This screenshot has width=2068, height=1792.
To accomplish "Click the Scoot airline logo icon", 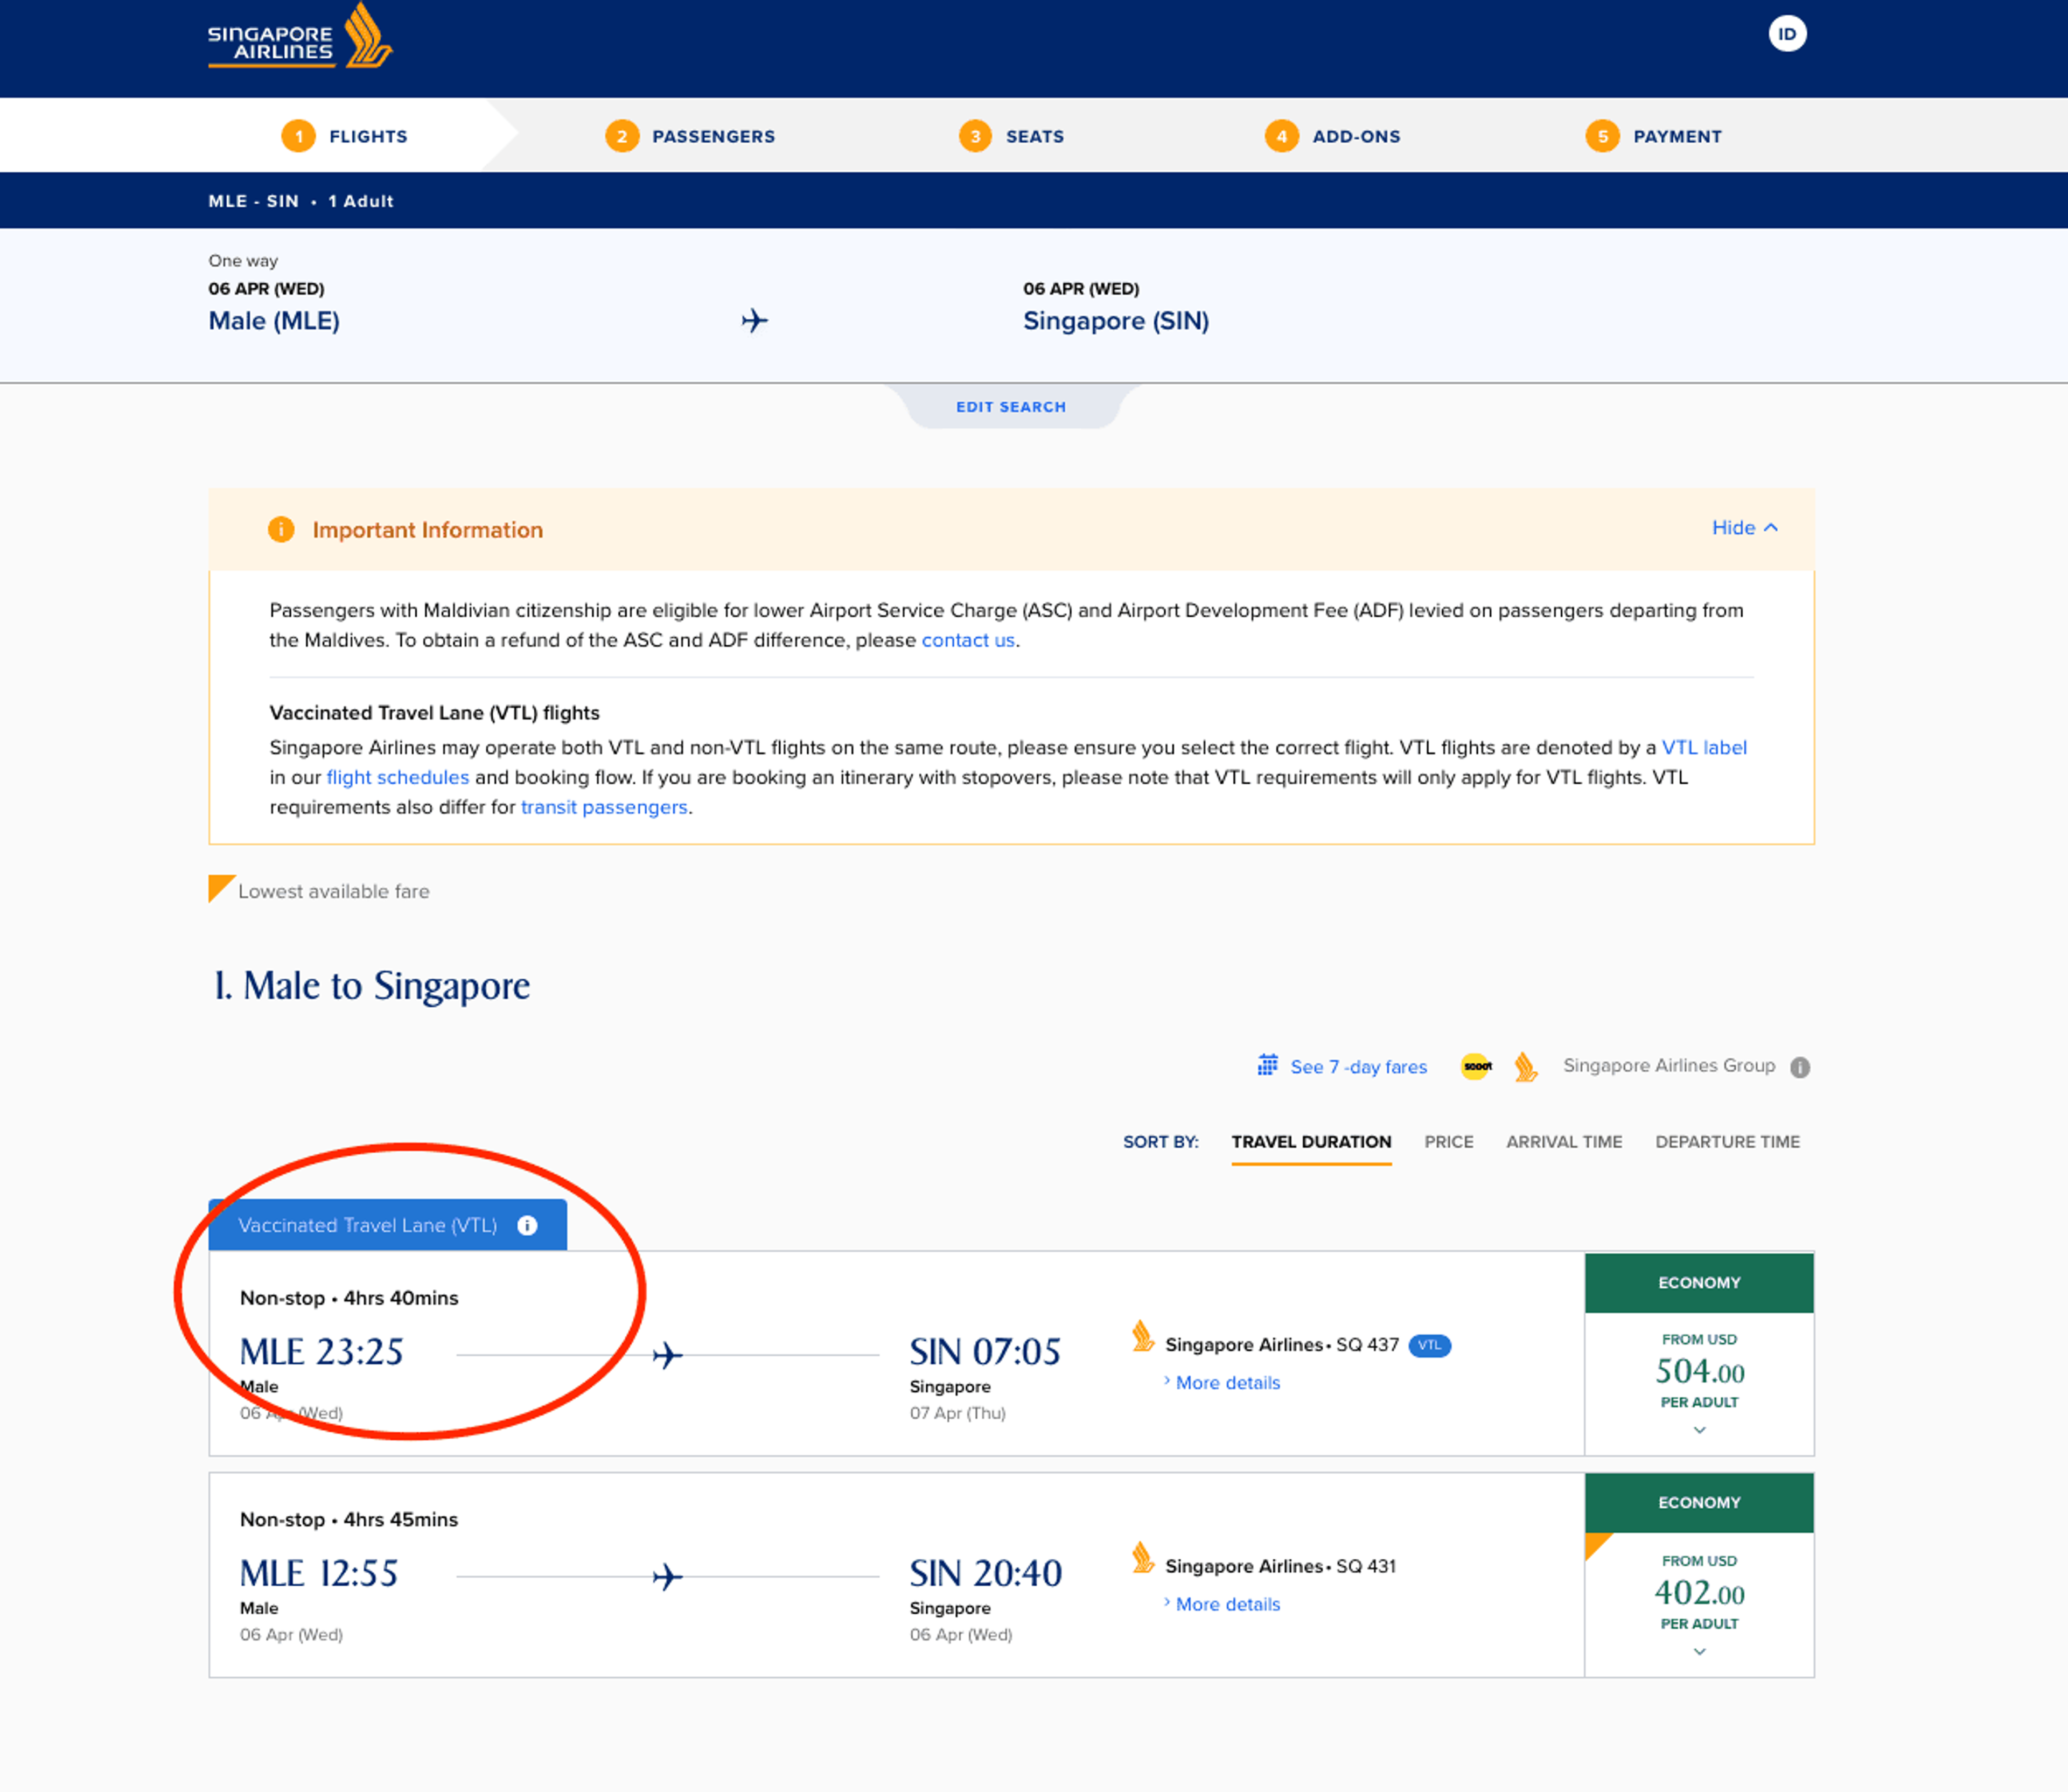I will (x=1476, y=1066).
